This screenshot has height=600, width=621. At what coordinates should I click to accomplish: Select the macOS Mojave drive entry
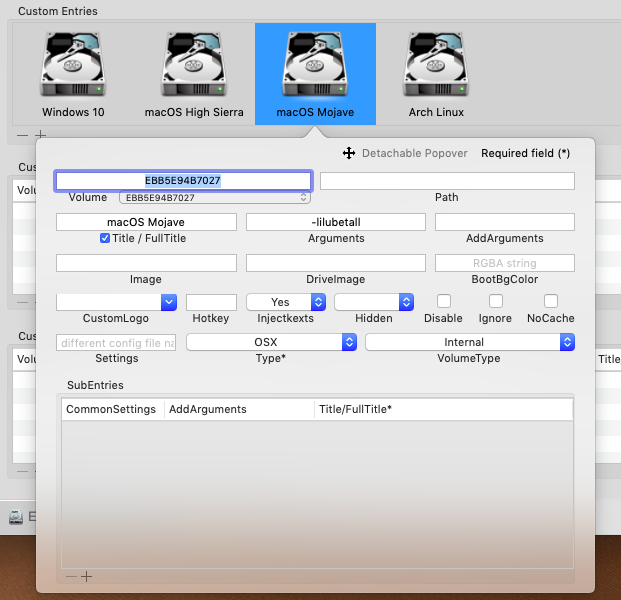pyautogui.click(x=315, y=74)
